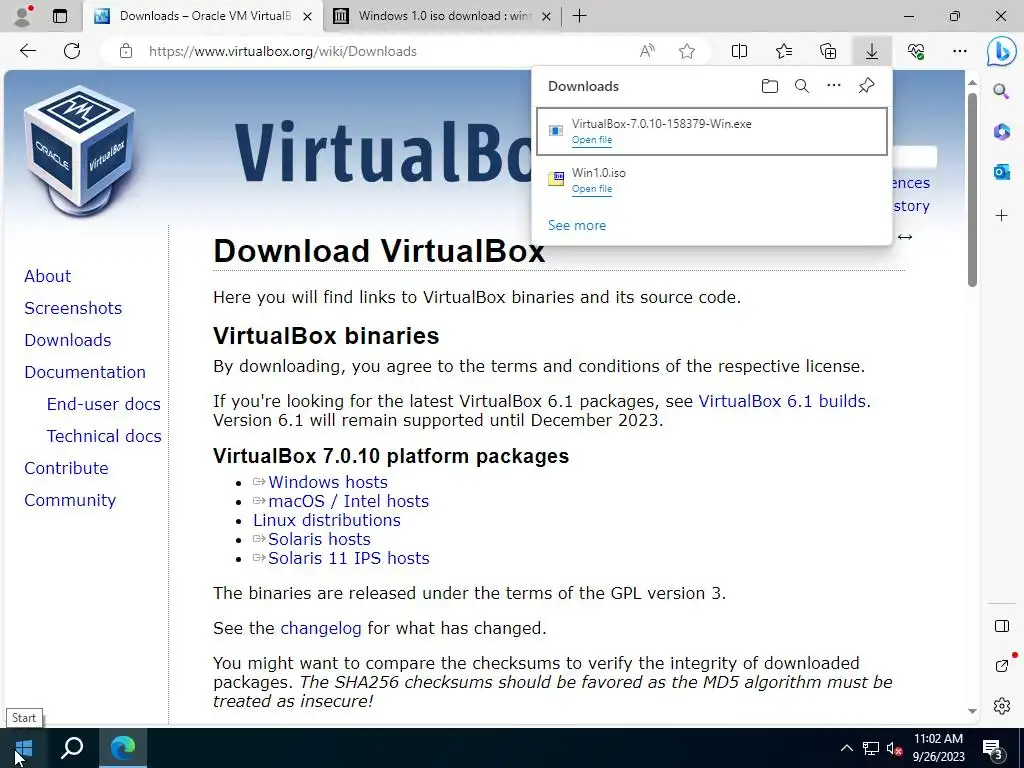Add a sidebar app with plus icon
The height and width of the screenshot is (768, 1024).
pyautogui.click(x=1001, y=216)
